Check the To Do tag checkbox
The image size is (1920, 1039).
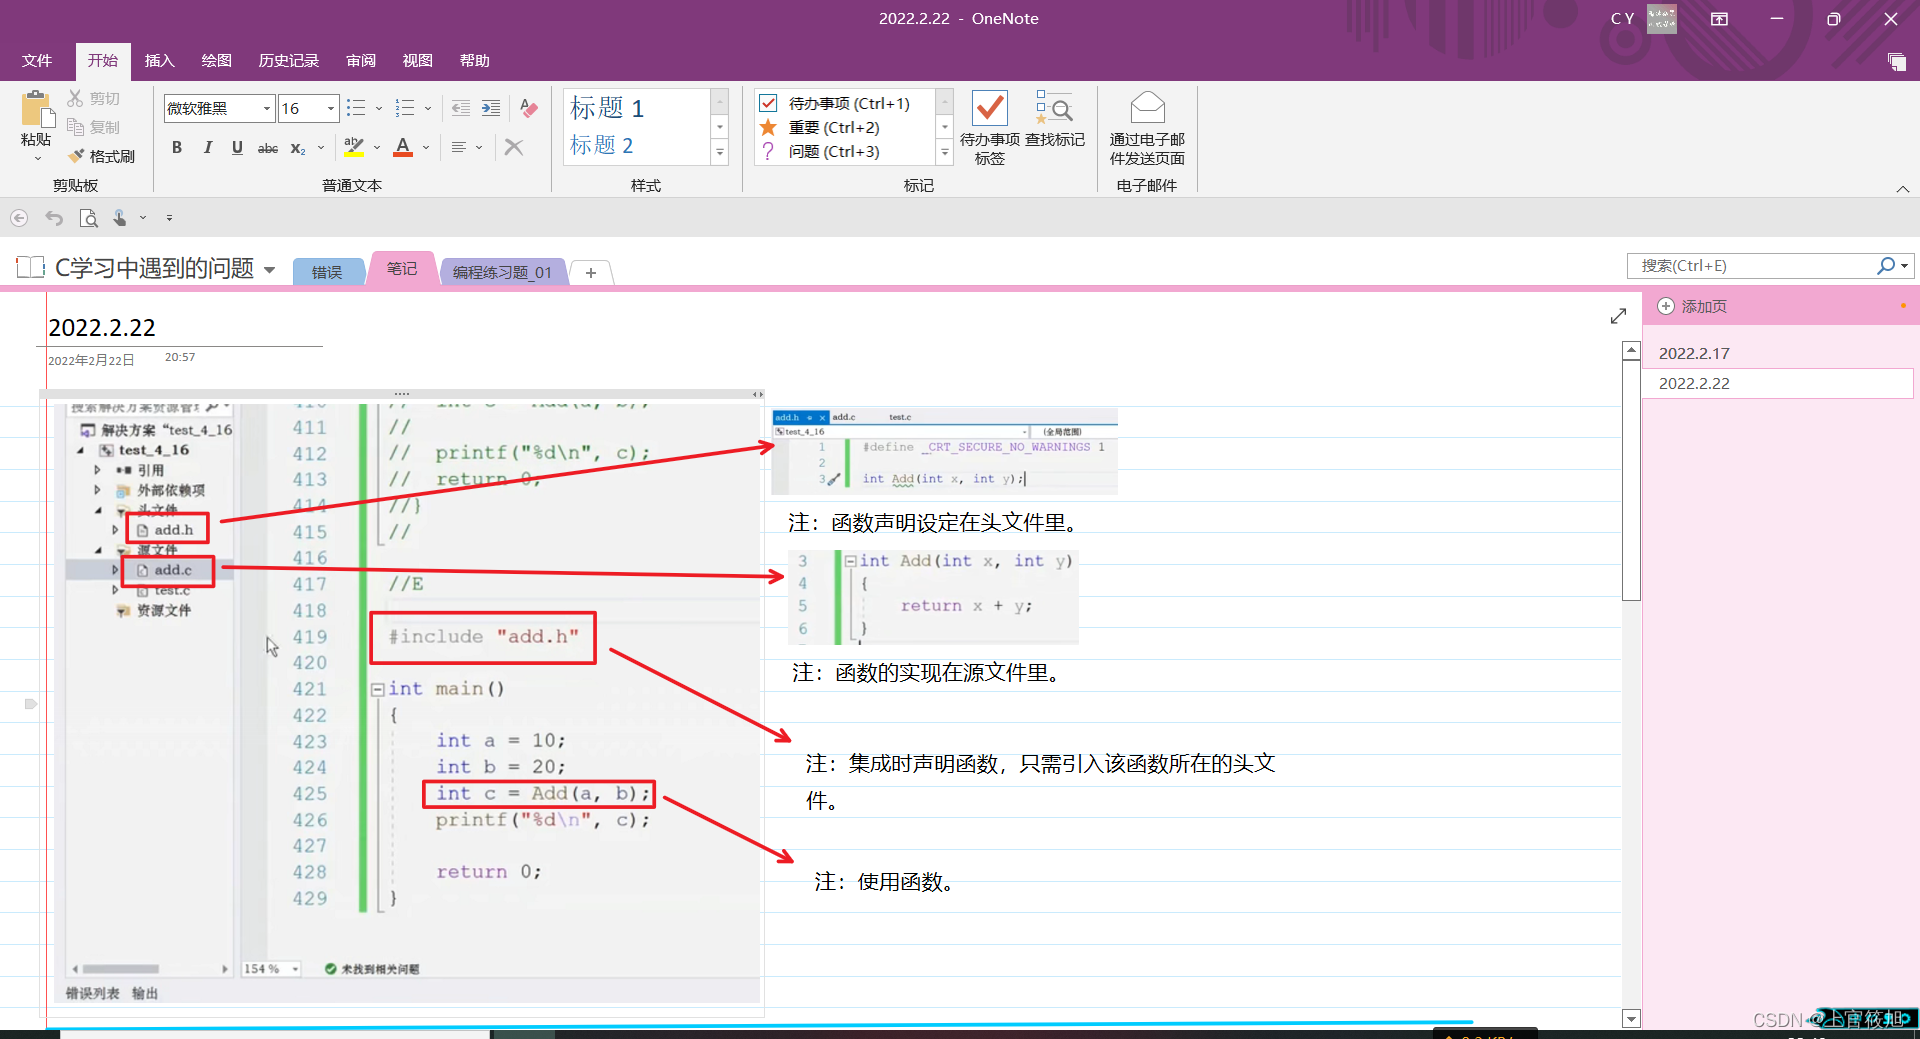[x=768, y=103]
